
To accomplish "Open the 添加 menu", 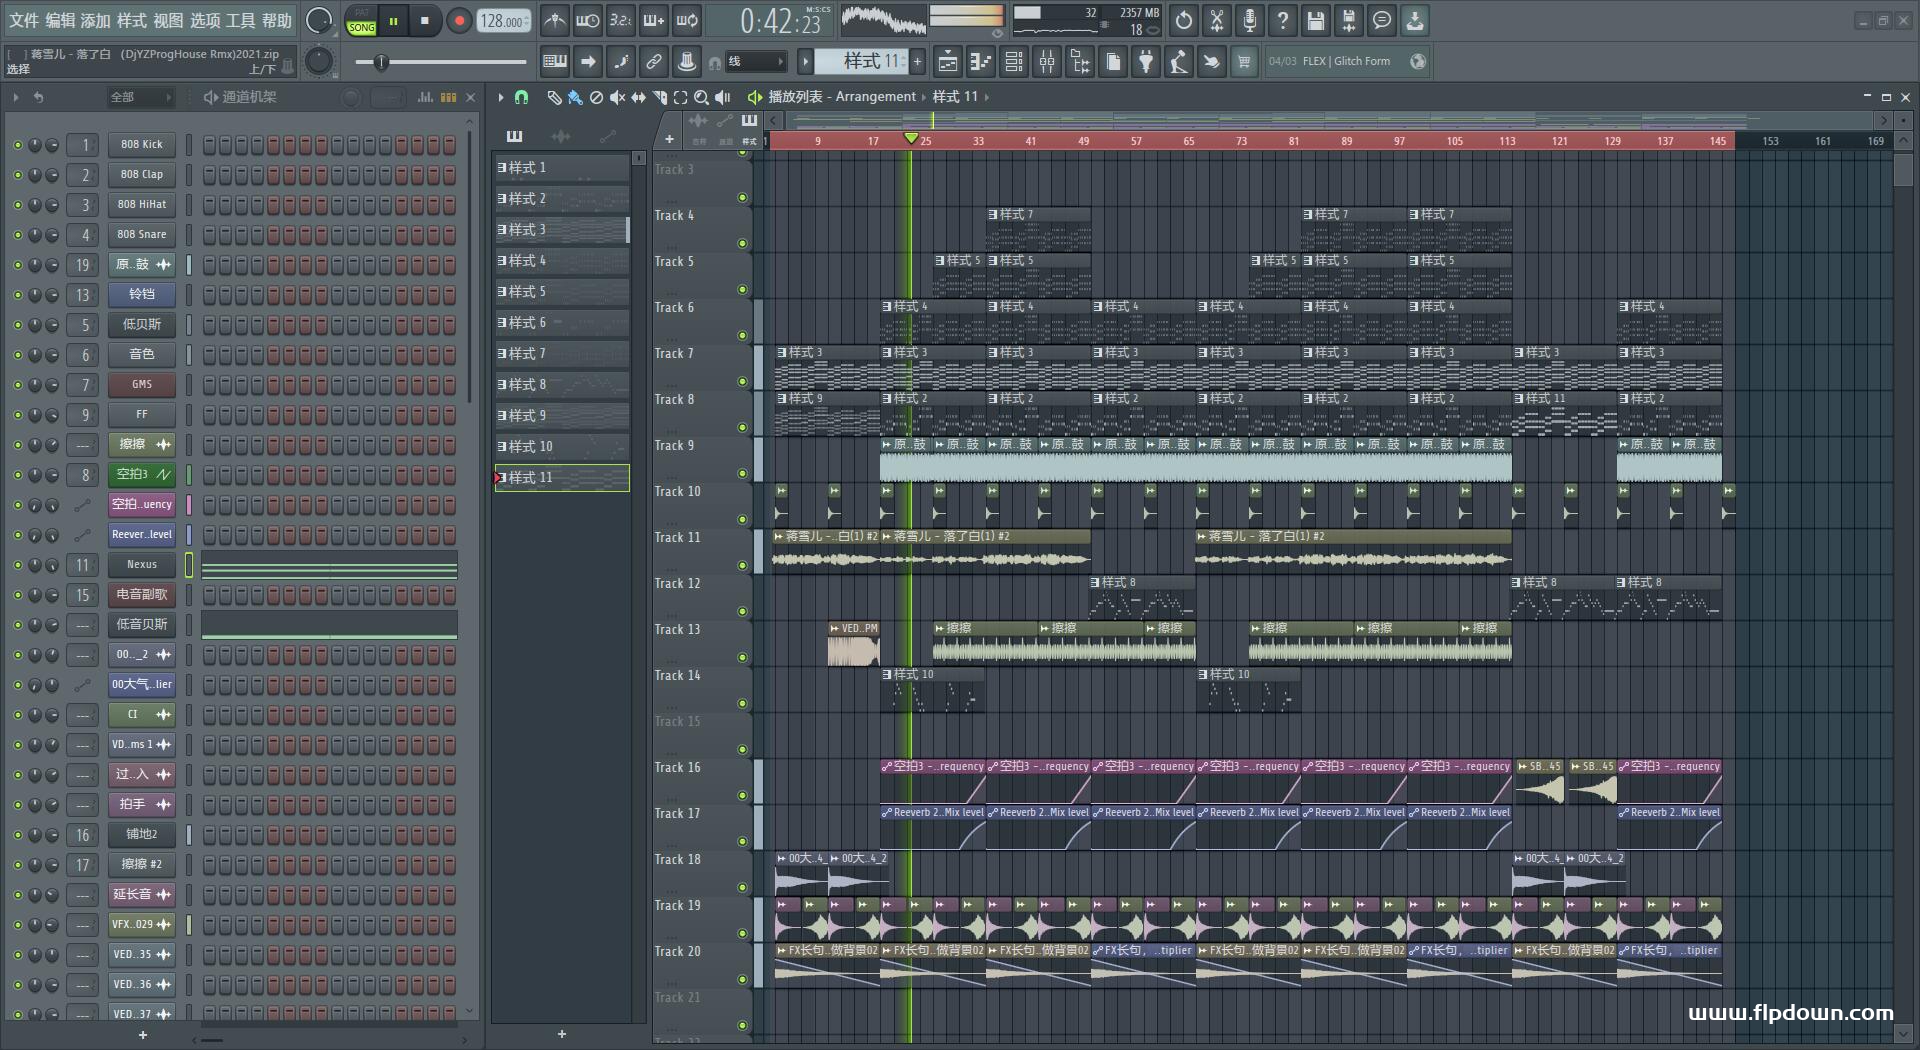I will [96, 20].
